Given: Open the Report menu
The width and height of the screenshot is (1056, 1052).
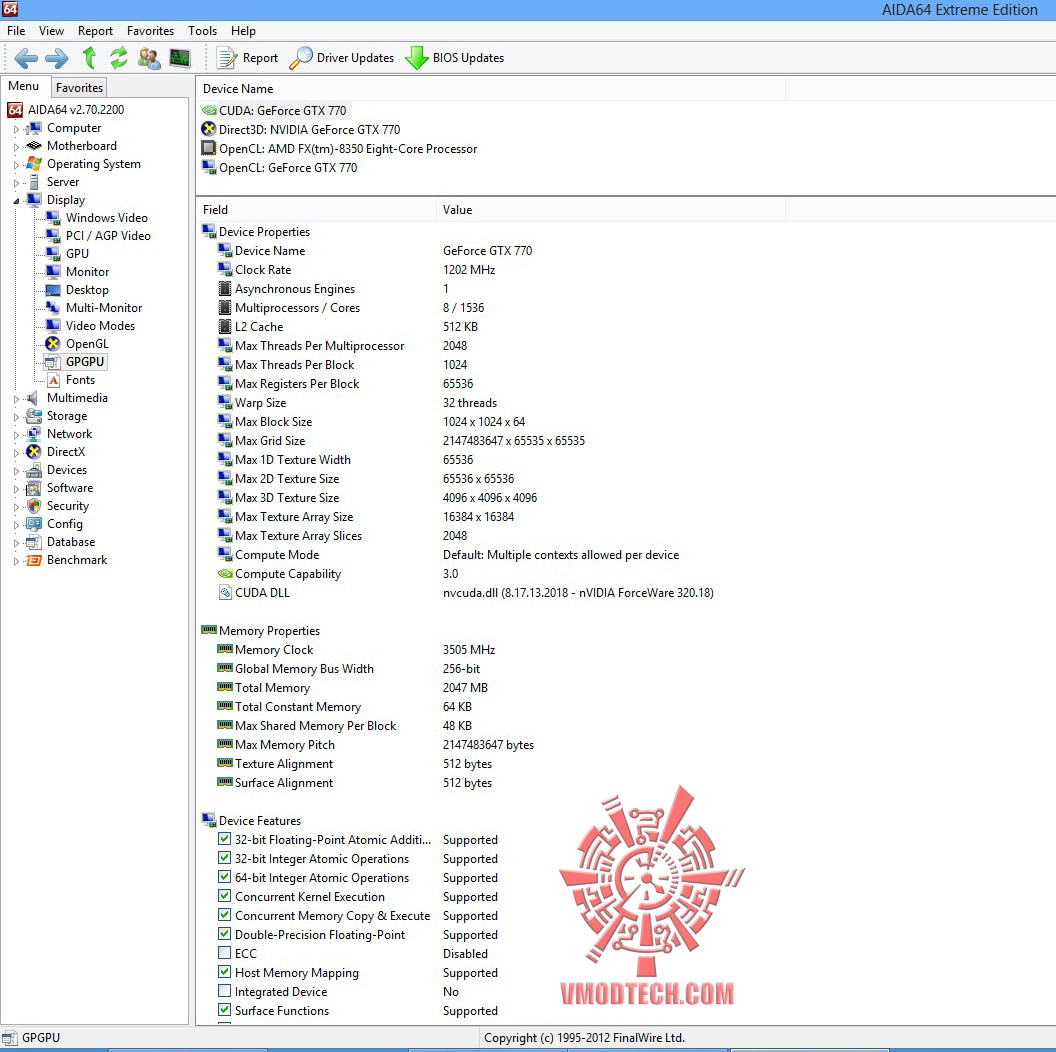Looking at the screenshot, I should (95, 31).
